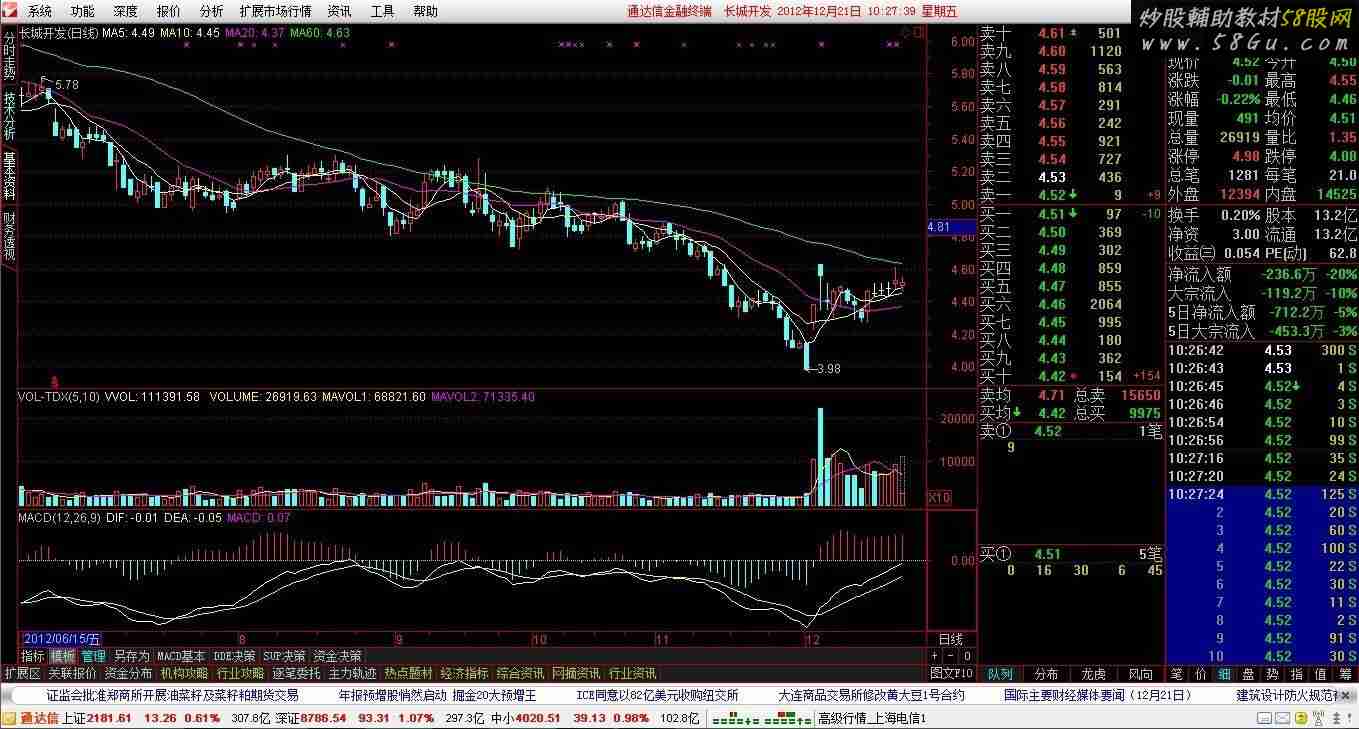Open 图文F10 company info
1359x729 pixels.
951,673
